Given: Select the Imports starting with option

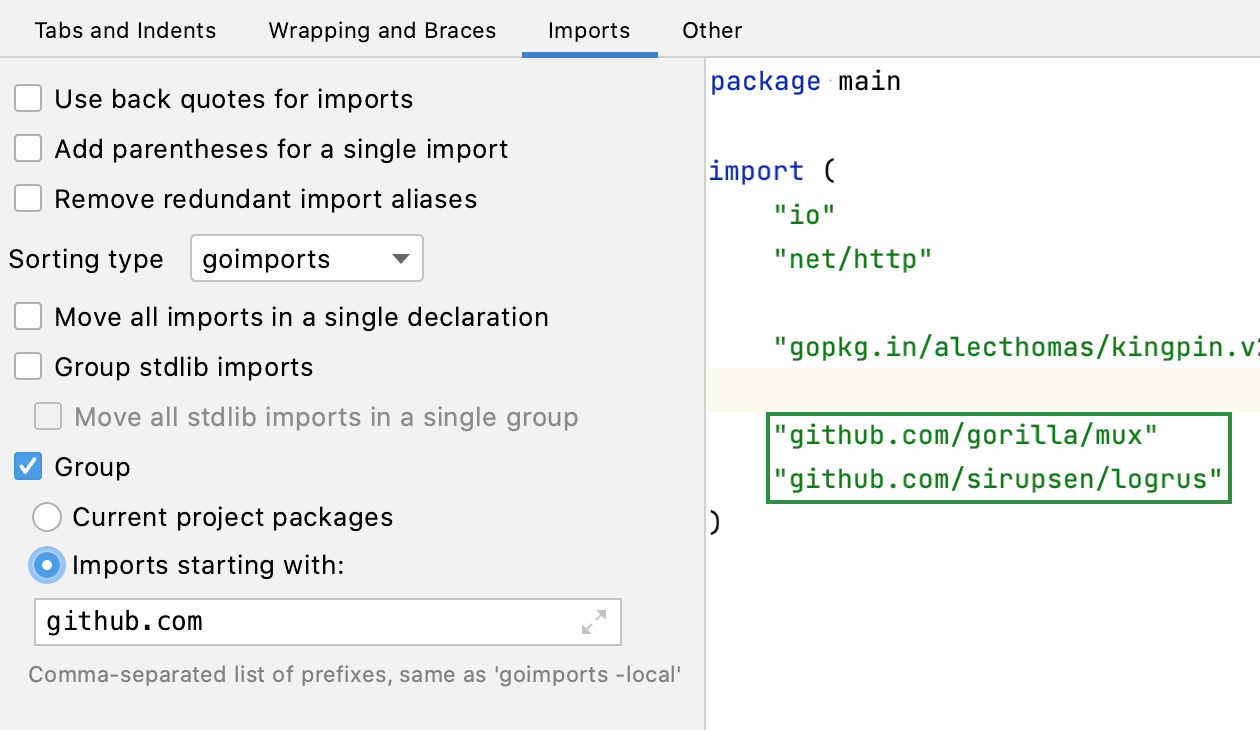Looking at the screenshot, I should pyautogui.click(x=46, y=565).
